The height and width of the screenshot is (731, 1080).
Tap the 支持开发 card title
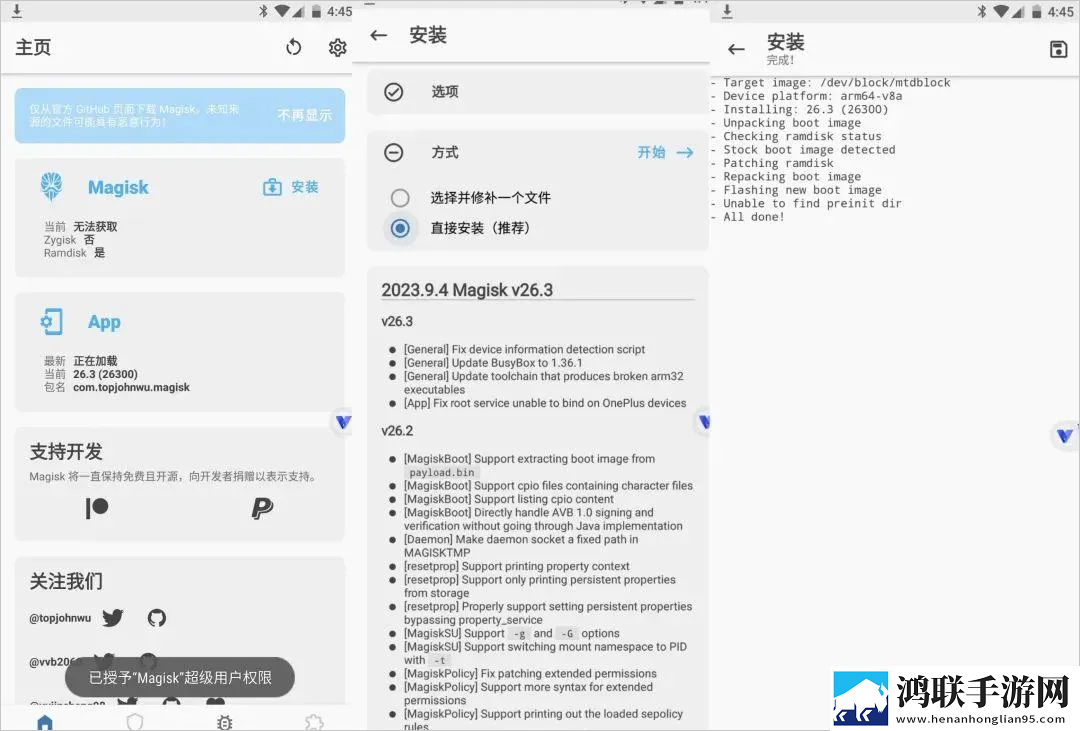[66, 452]
